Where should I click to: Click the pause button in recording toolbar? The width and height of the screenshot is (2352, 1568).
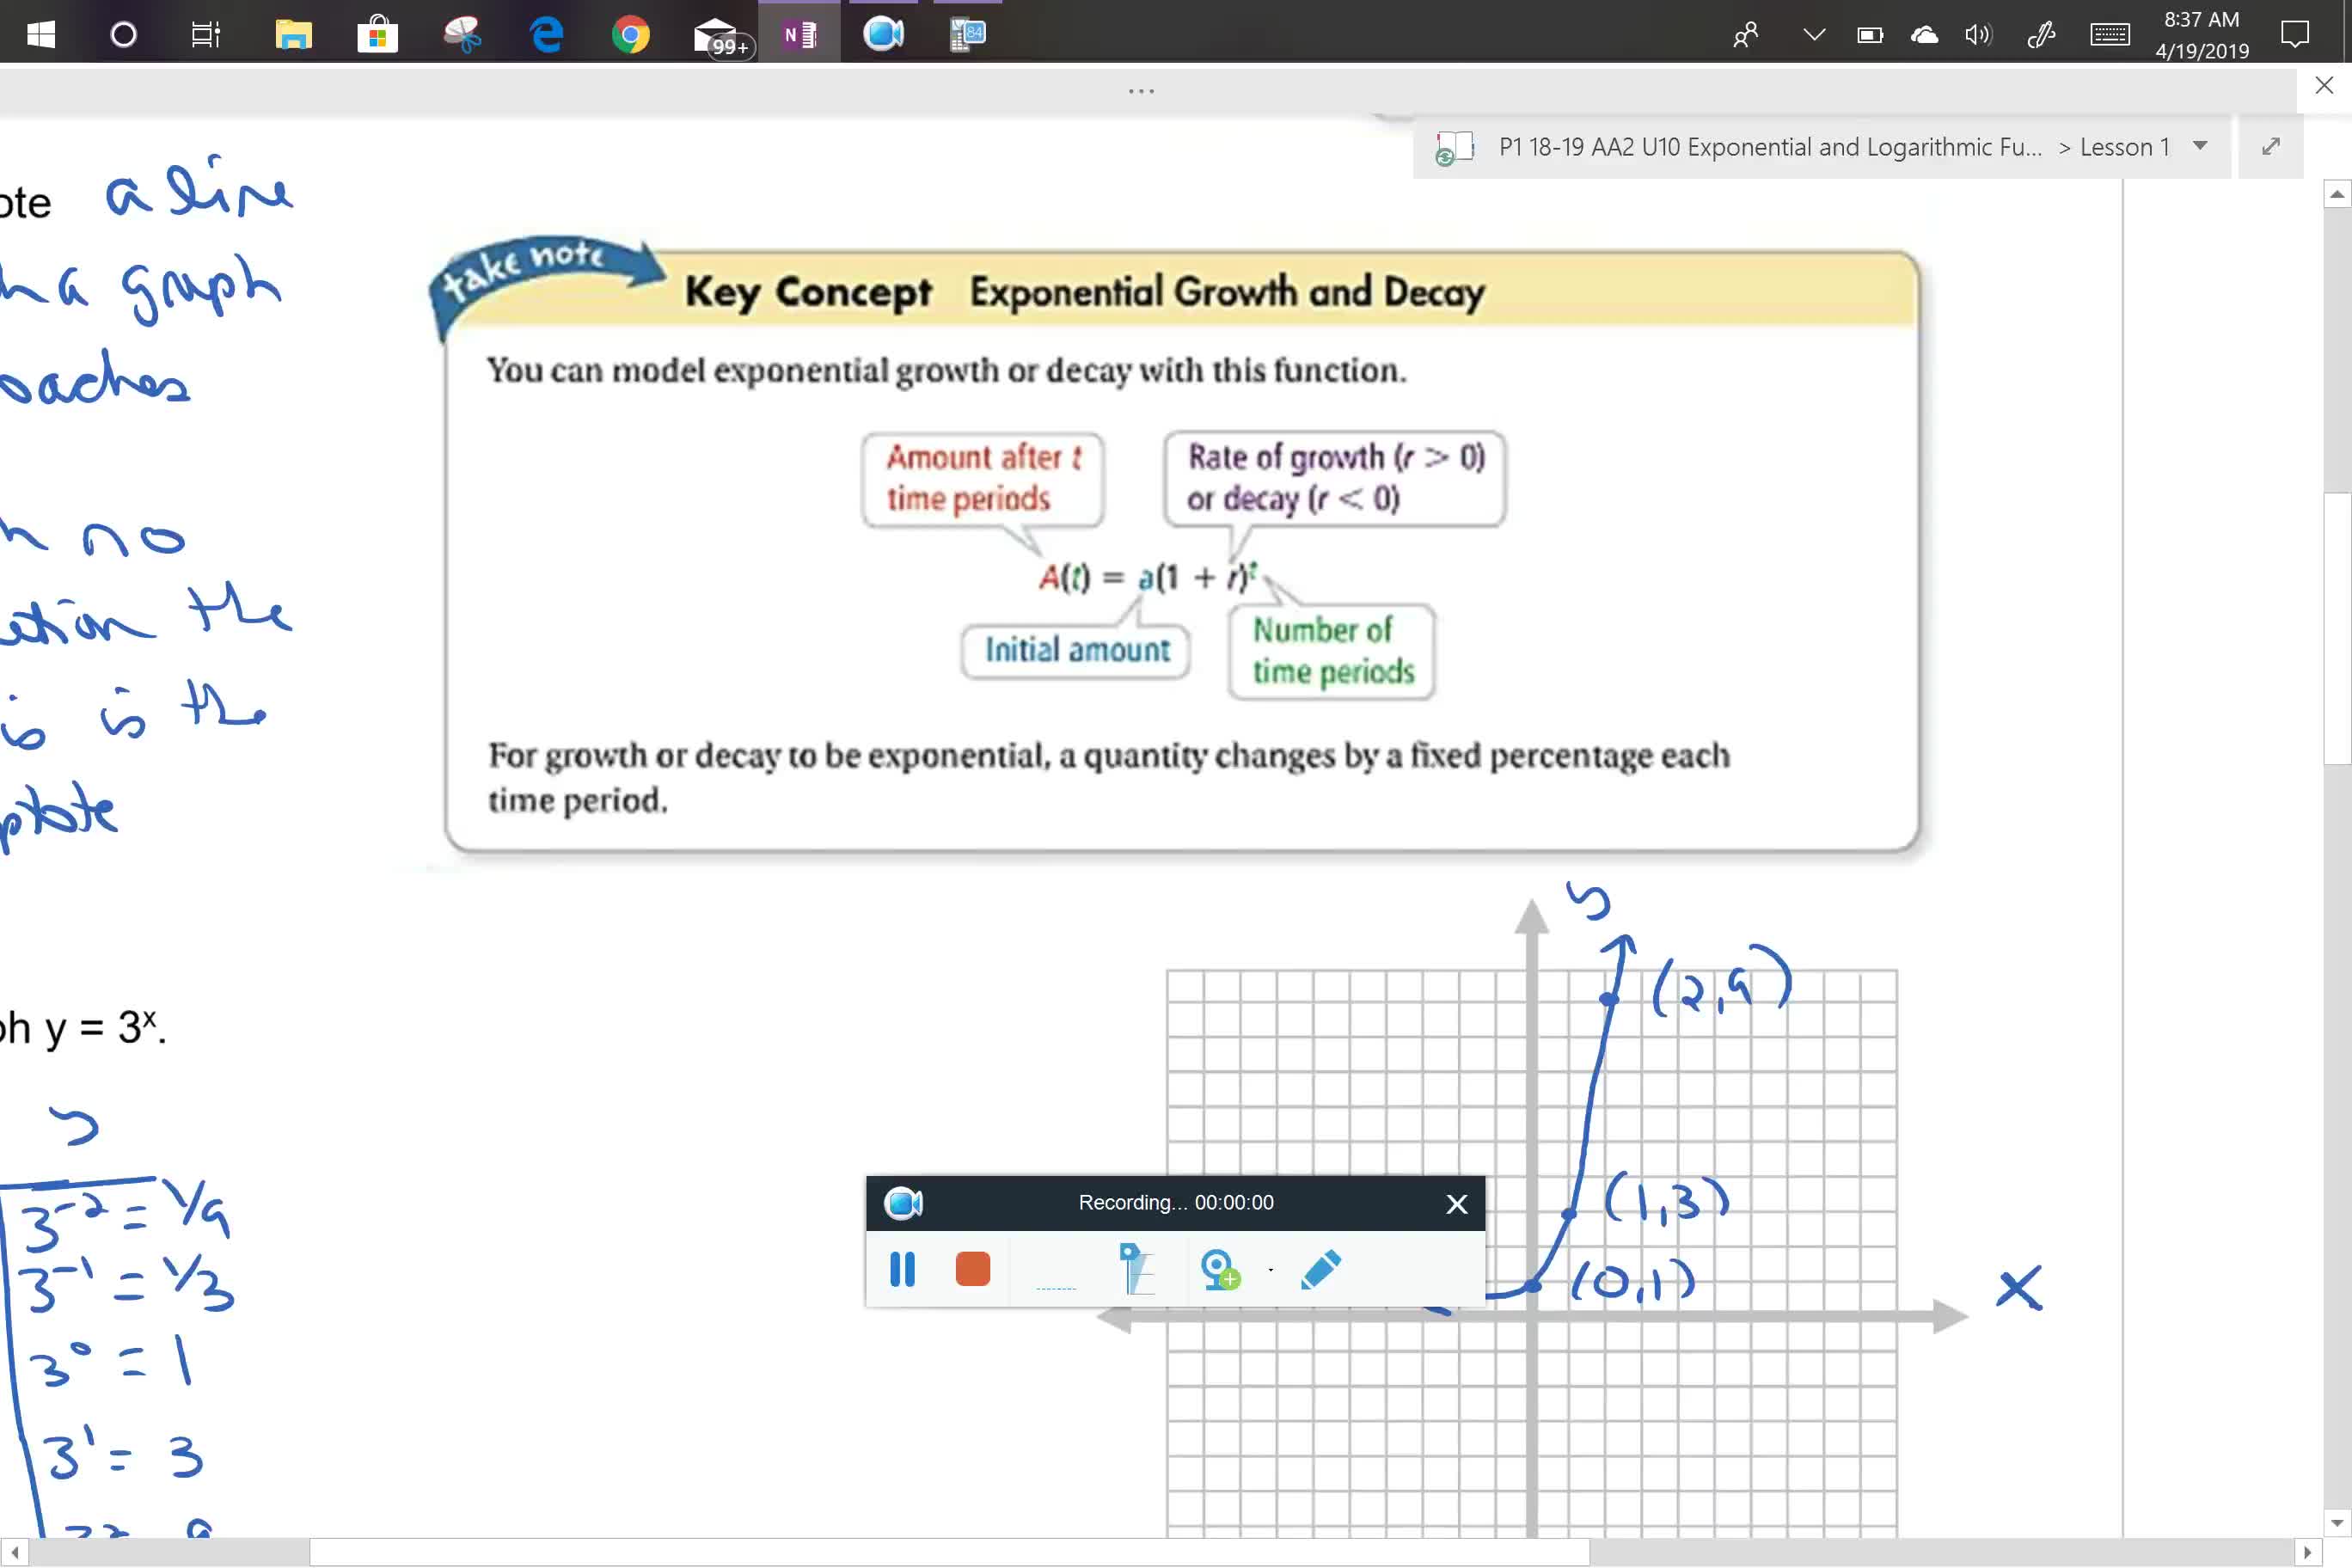(x=904, y=1269)
